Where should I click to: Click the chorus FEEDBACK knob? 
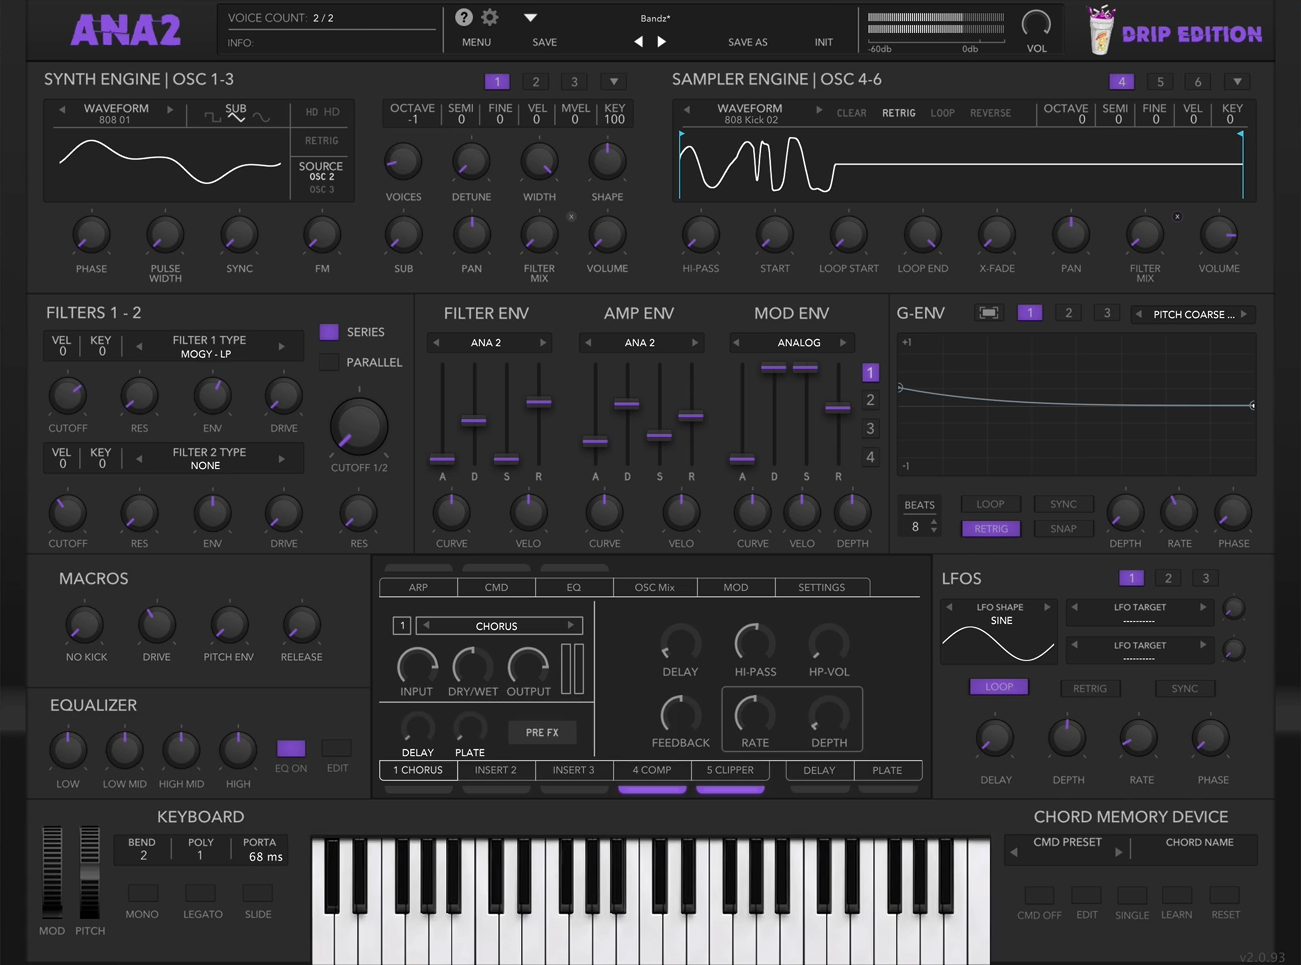click(x=680, y=715)
